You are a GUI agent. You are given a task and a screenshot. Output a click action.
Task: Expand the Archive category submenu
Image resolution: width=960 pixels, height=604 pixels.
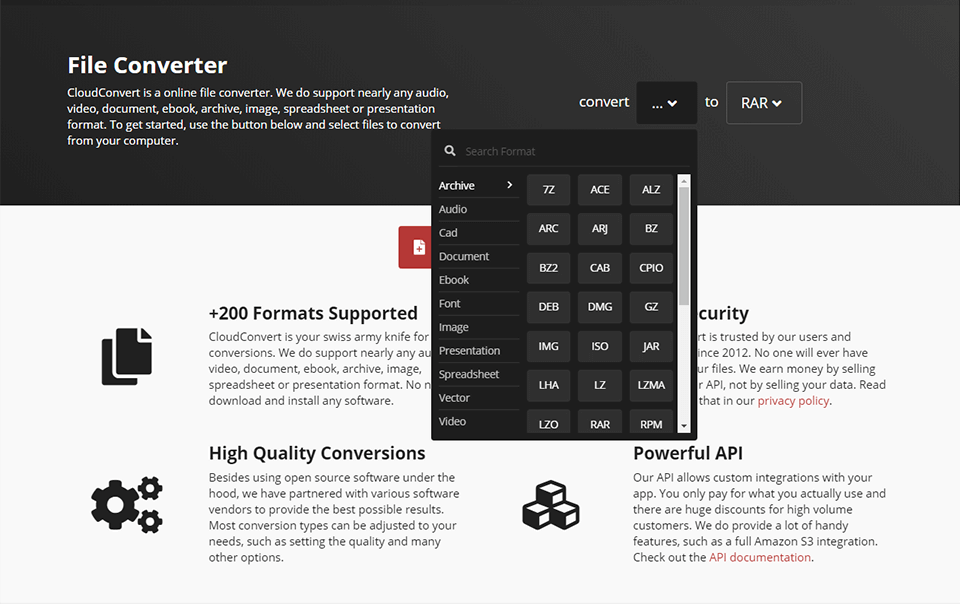(x=477, y=185)
